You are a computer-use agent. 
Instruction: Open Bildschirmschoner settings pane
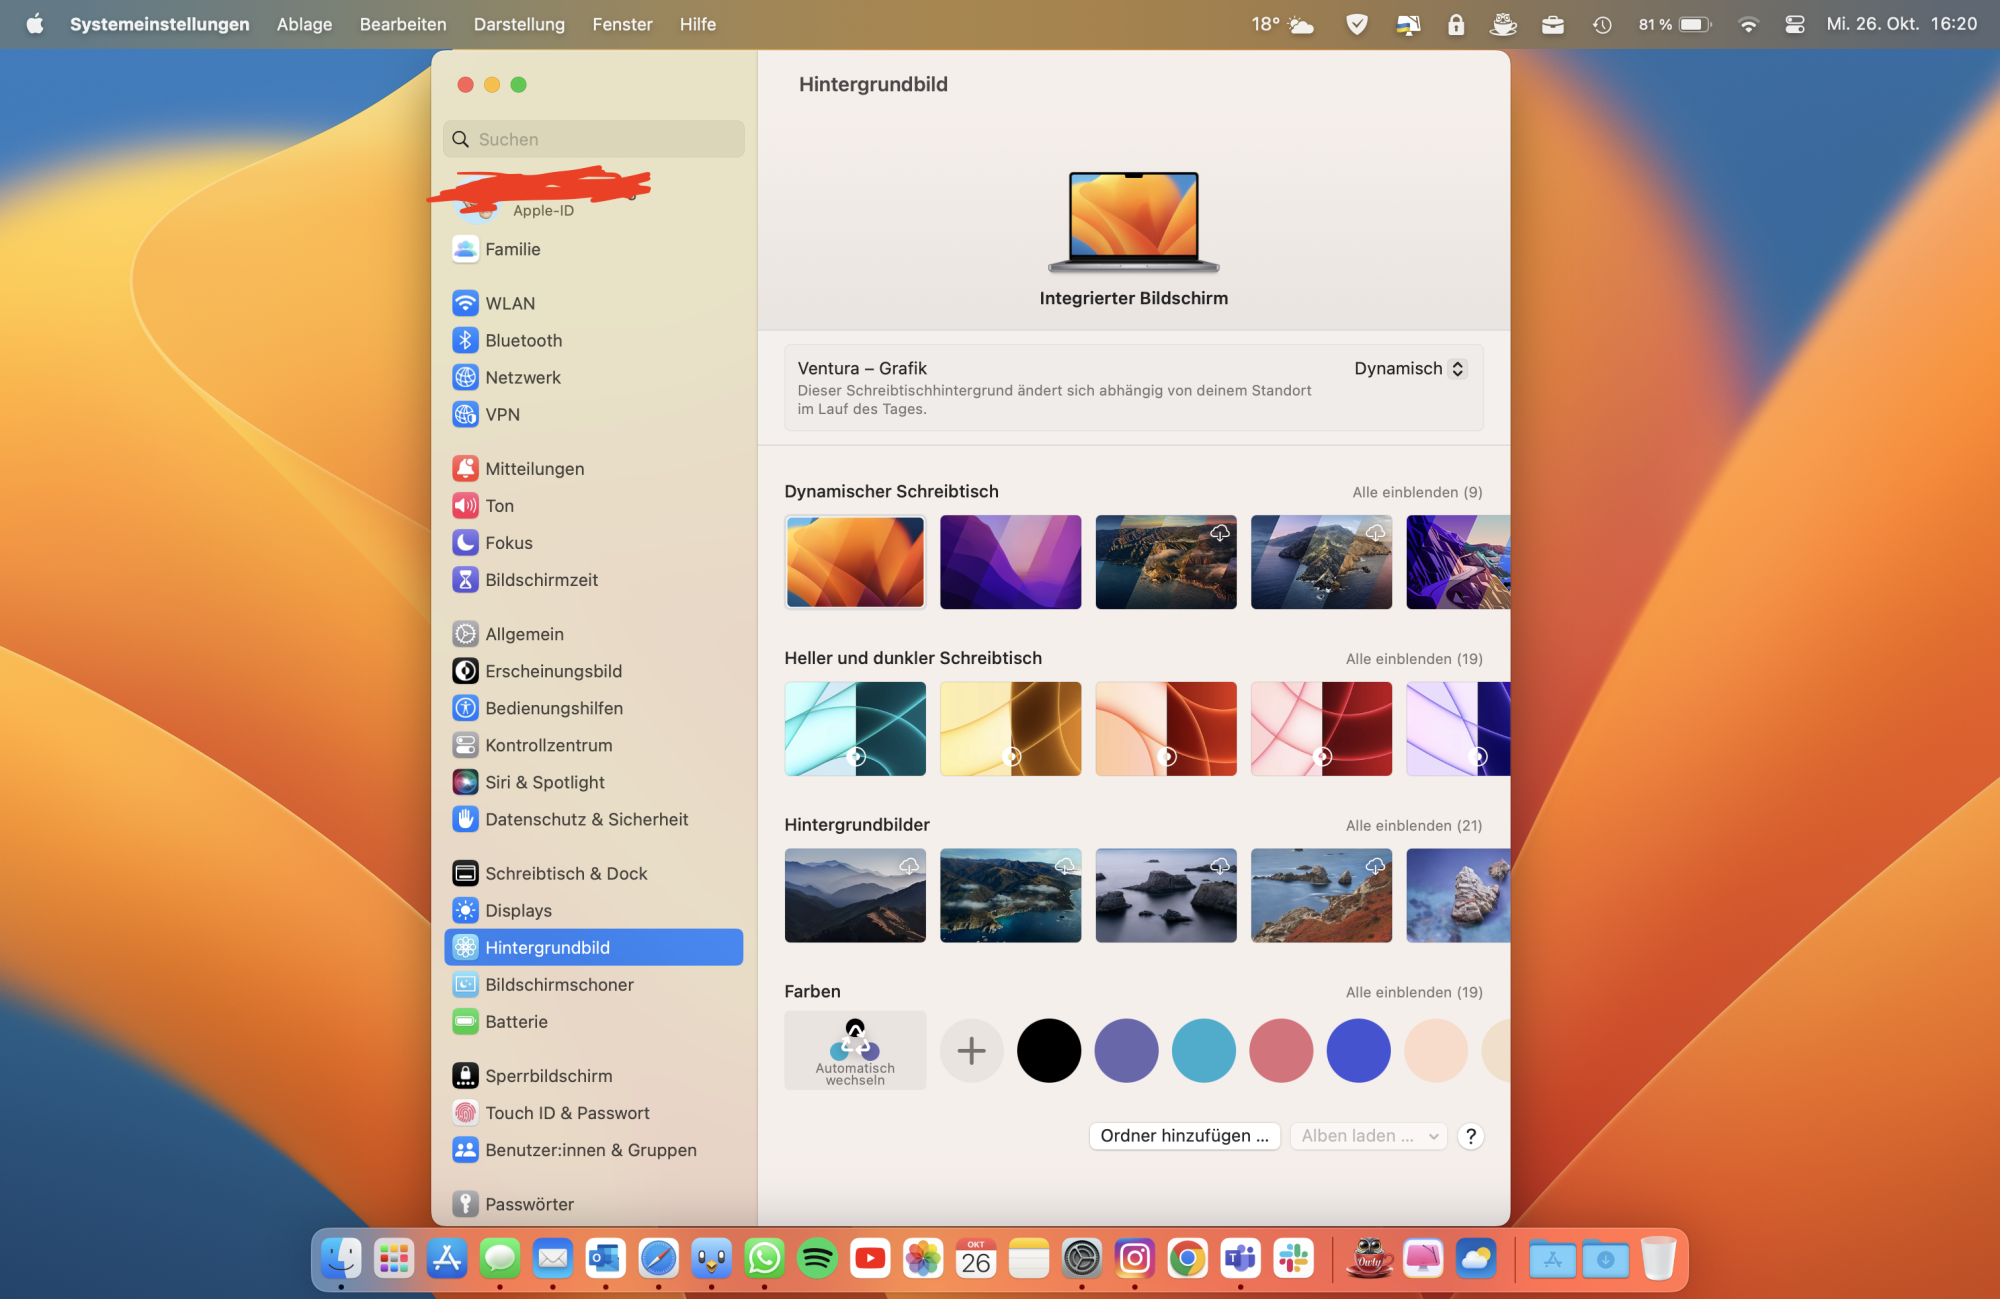click(x=559, y=985)
